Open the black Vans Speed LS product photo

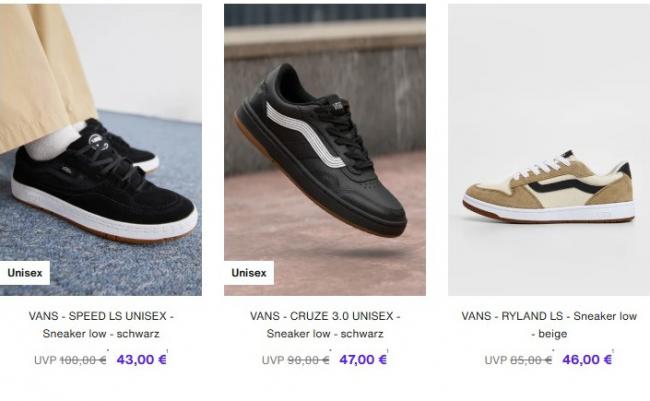pos(101,150)
